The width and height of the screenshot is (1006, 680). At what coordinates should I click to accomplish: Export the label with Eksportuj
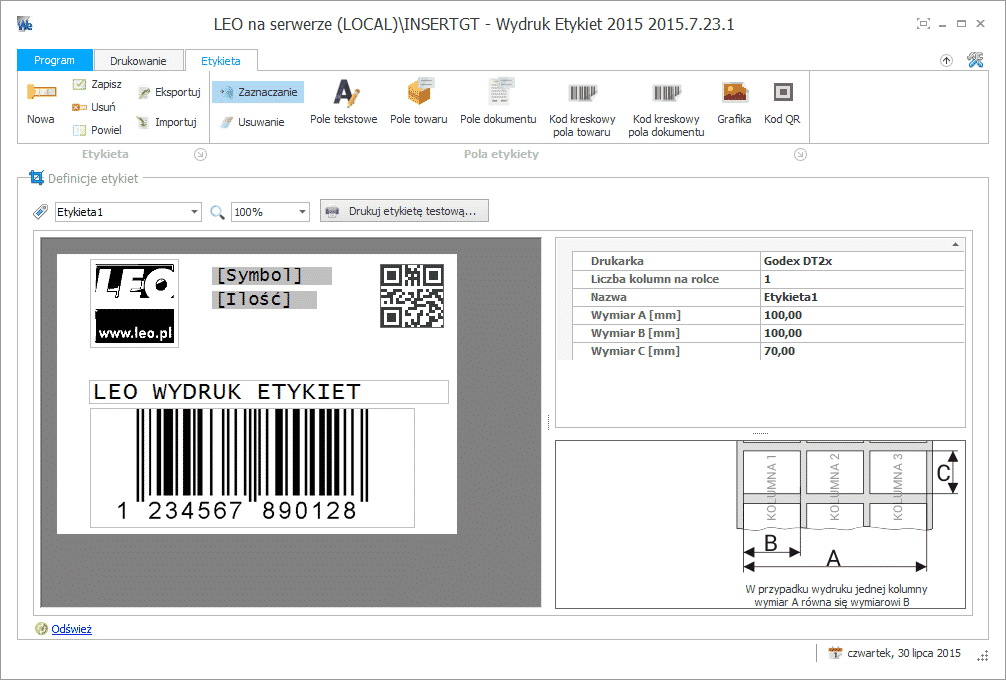(169, 92)
